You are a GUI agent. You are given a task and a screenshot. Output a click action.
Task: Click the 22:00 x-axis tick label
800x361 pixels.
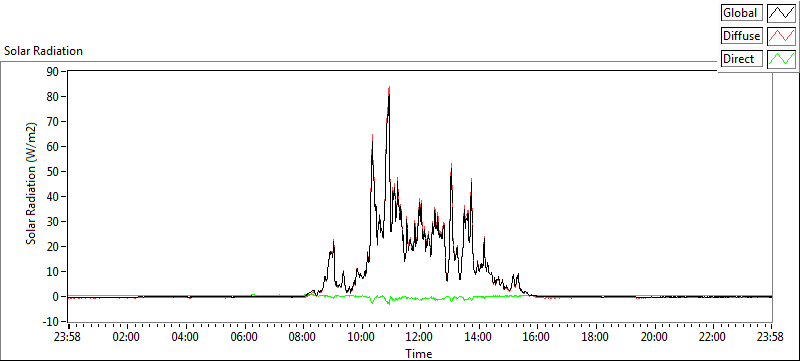(713, 337)
